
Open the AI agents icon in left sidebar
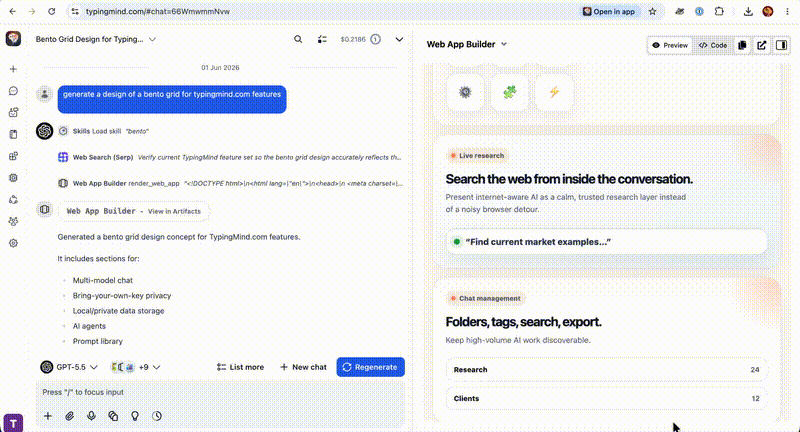click(x=13, y=113)
